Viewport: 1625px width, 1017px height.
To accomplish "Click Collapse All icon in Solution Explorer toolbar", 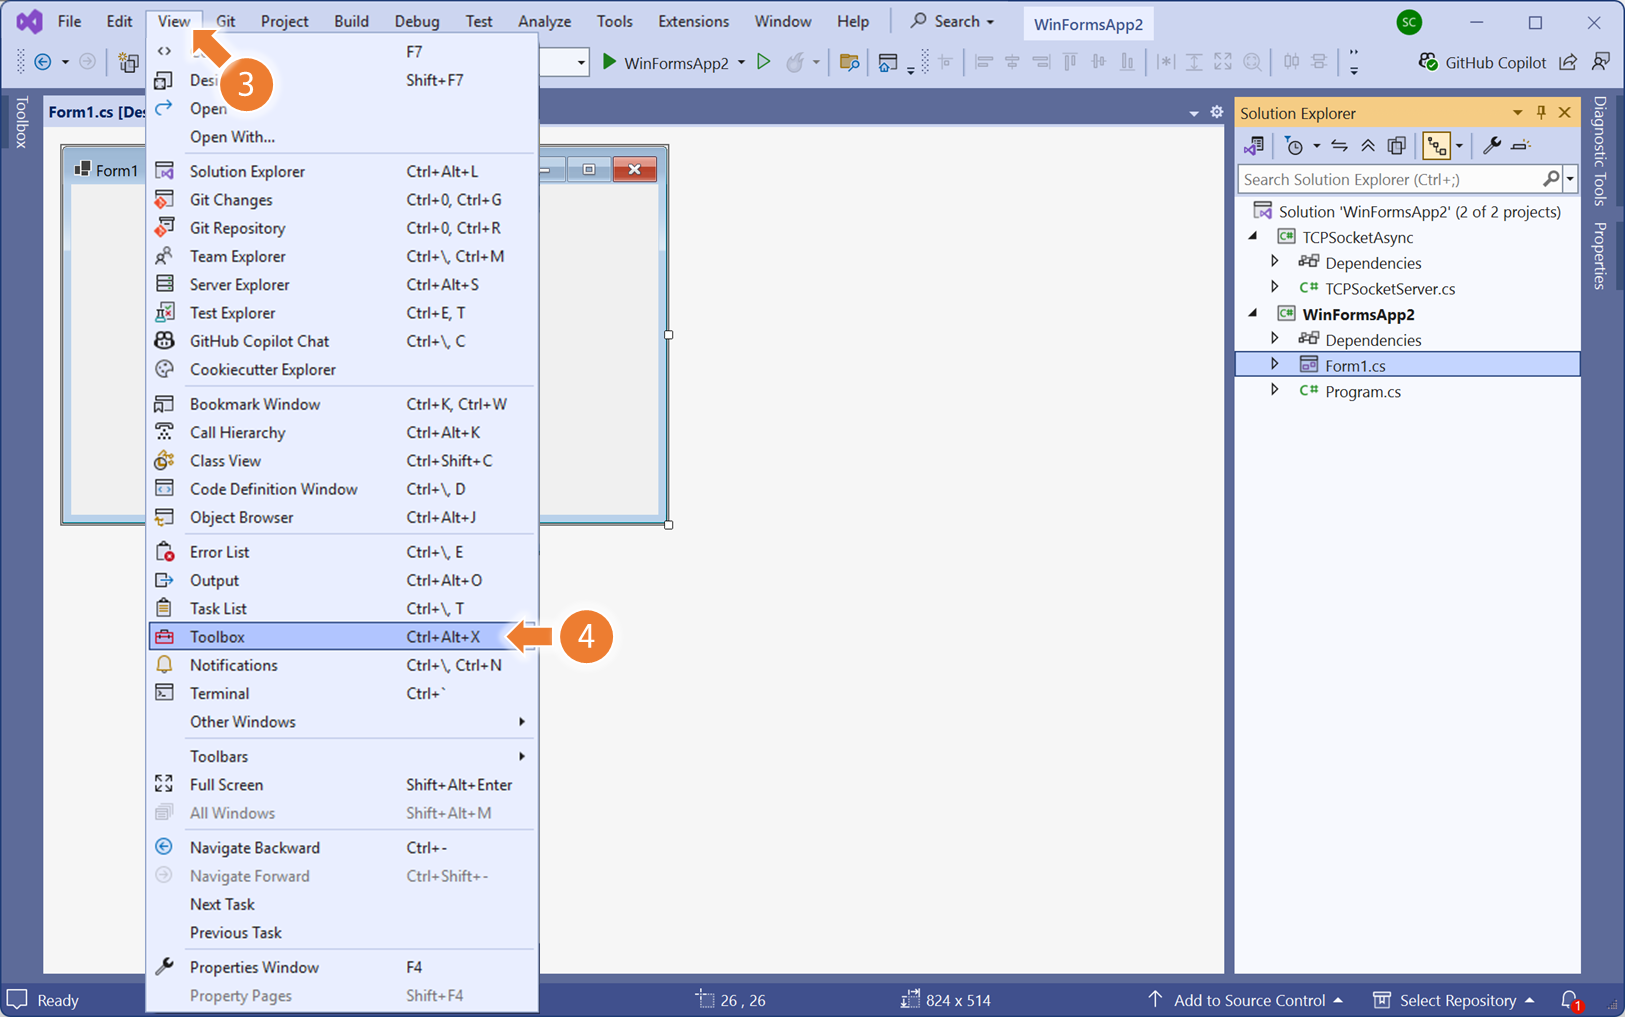I will pyautogui.click(x=1368, y=146).
